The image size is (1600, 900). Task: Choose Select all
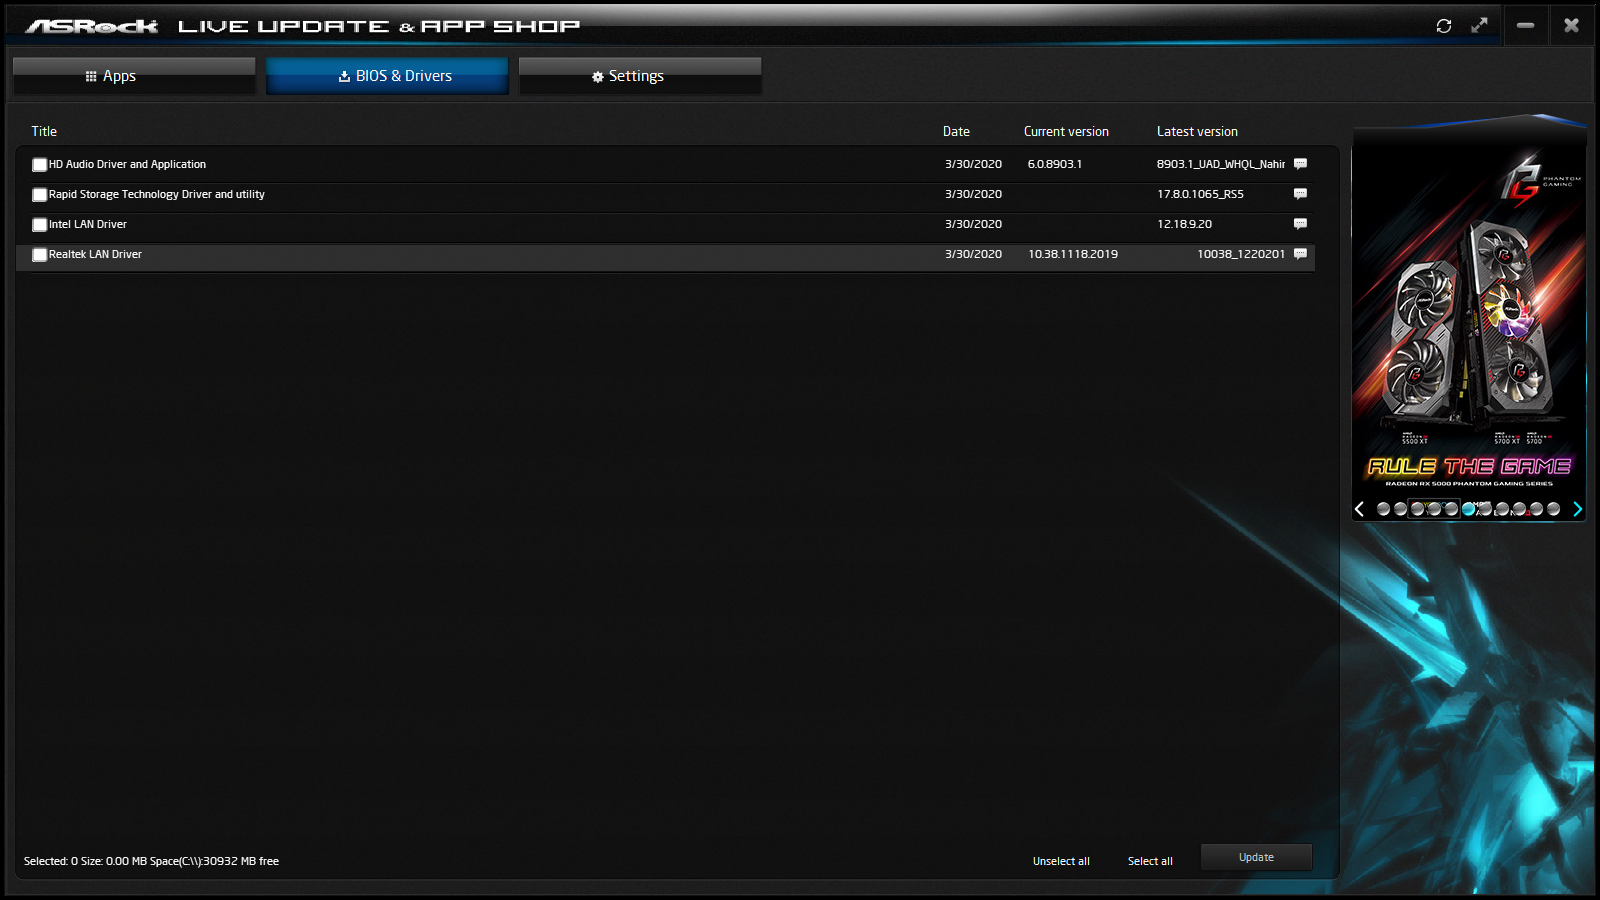(x=1150, y=861)
